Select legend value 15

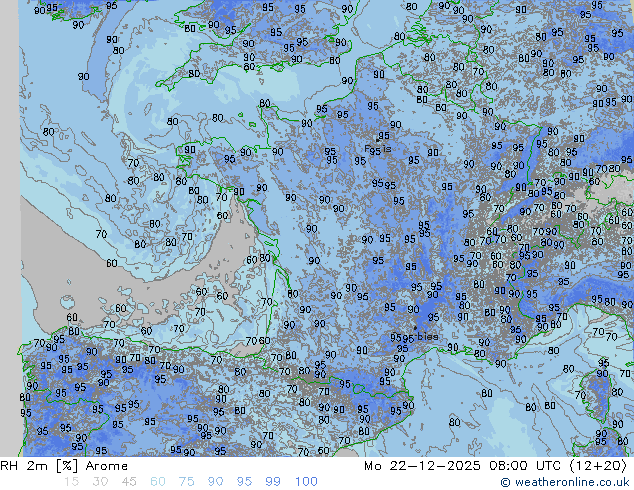(71, 482)
